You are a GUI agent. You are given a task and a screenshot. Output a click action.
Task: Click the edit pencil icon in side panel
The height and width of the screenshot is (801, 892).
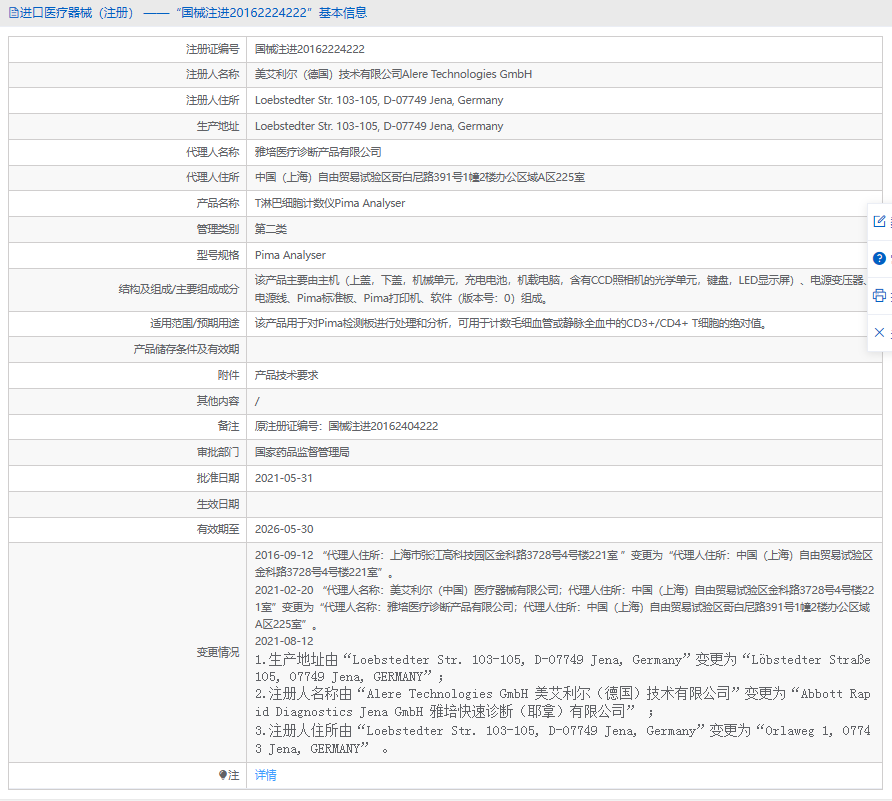[x=880, y=221]
